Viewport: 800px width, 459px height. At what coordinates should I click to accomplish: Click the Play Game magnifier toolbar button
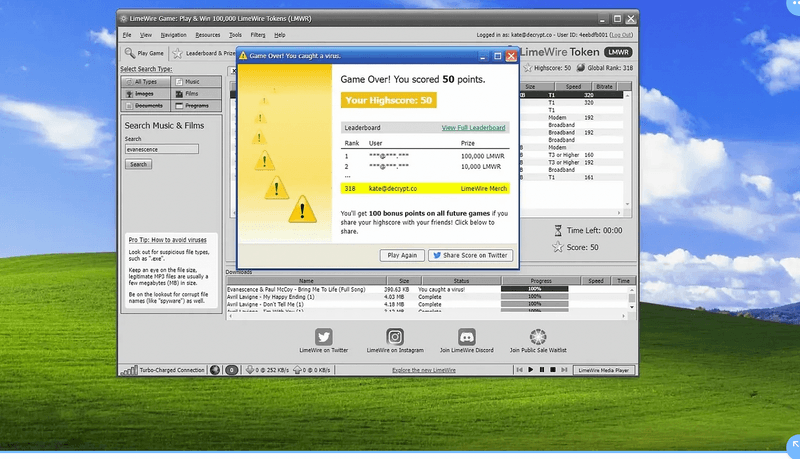click(144, 53)
